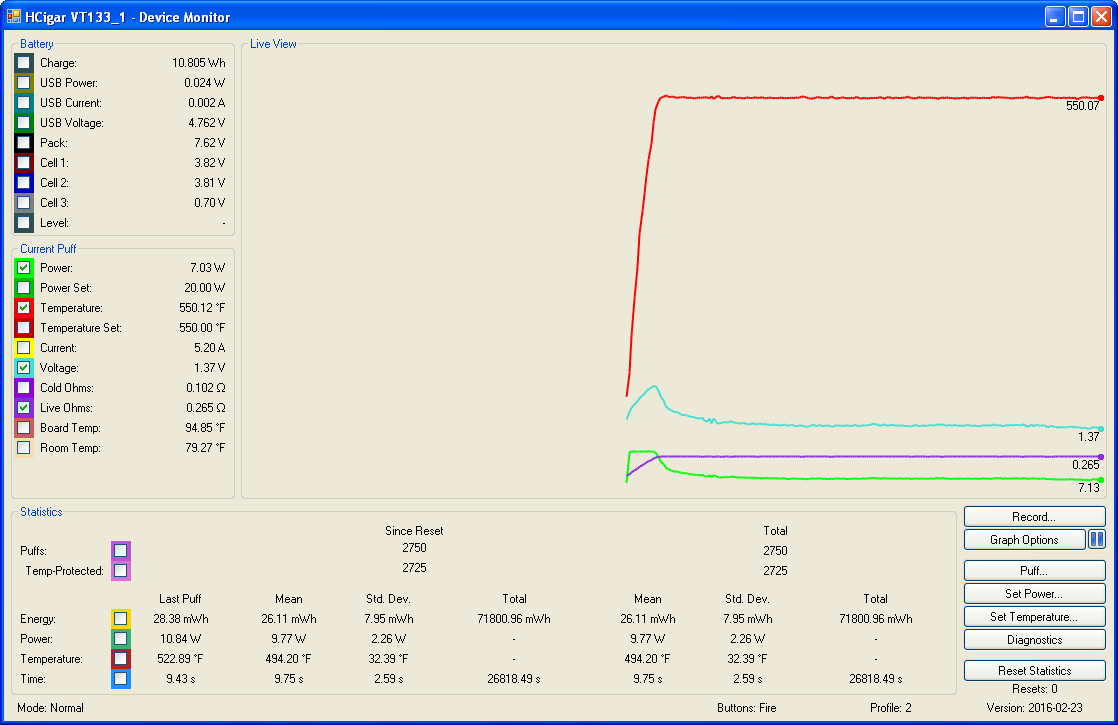This screenshot has width=1118, height=725.
Task: Open the Set Temperature dialog
Action: 1034,617
